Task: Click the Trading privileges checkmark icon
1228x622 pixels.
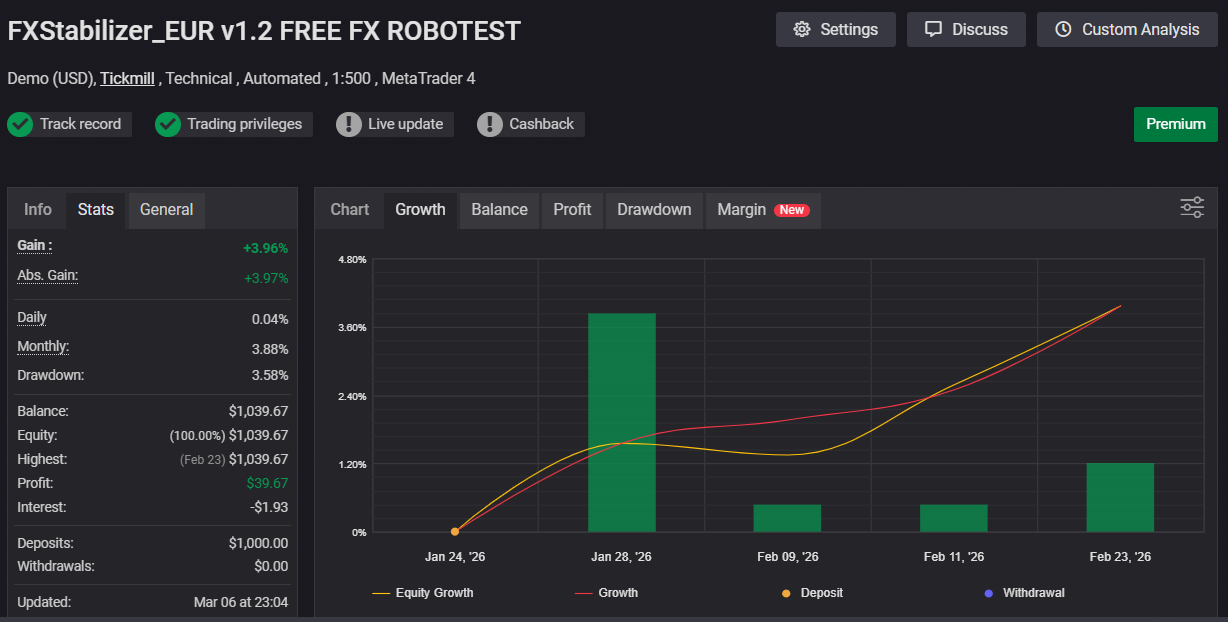Action: pyautogui.click(x=168, y=124)
